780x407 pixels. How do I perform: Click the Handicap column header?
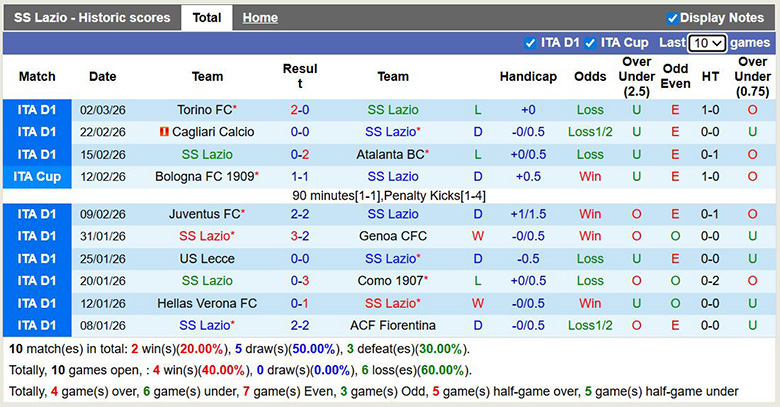coord(528,77)
